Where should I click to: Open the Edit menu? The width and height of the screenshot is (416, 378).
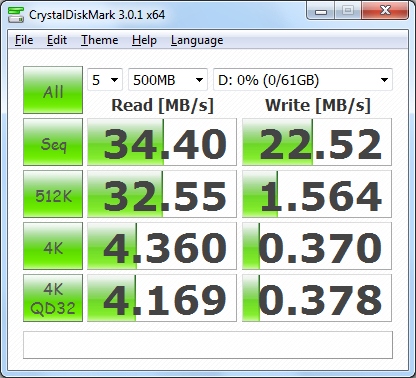[57, 40]
